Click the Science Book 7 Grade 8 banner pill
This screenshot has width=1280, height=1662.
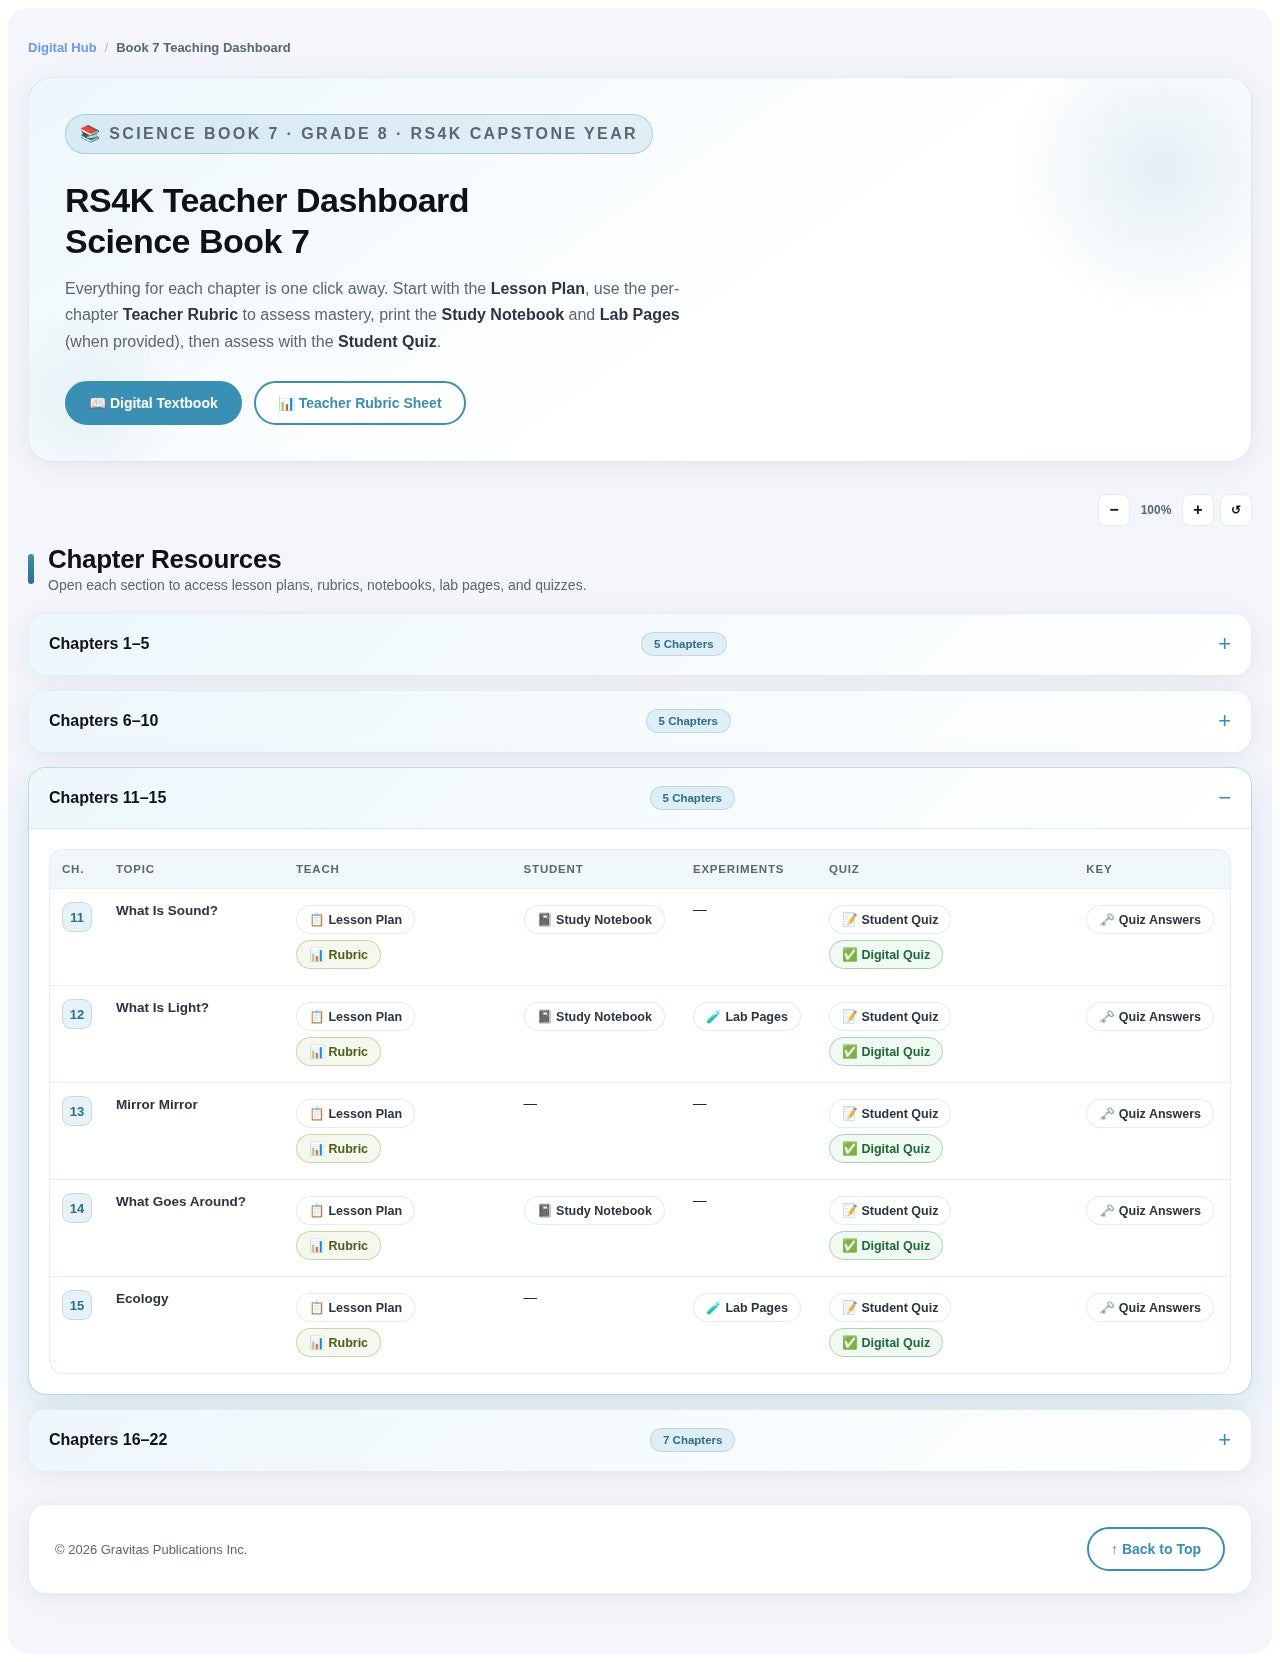pos(359,134)
